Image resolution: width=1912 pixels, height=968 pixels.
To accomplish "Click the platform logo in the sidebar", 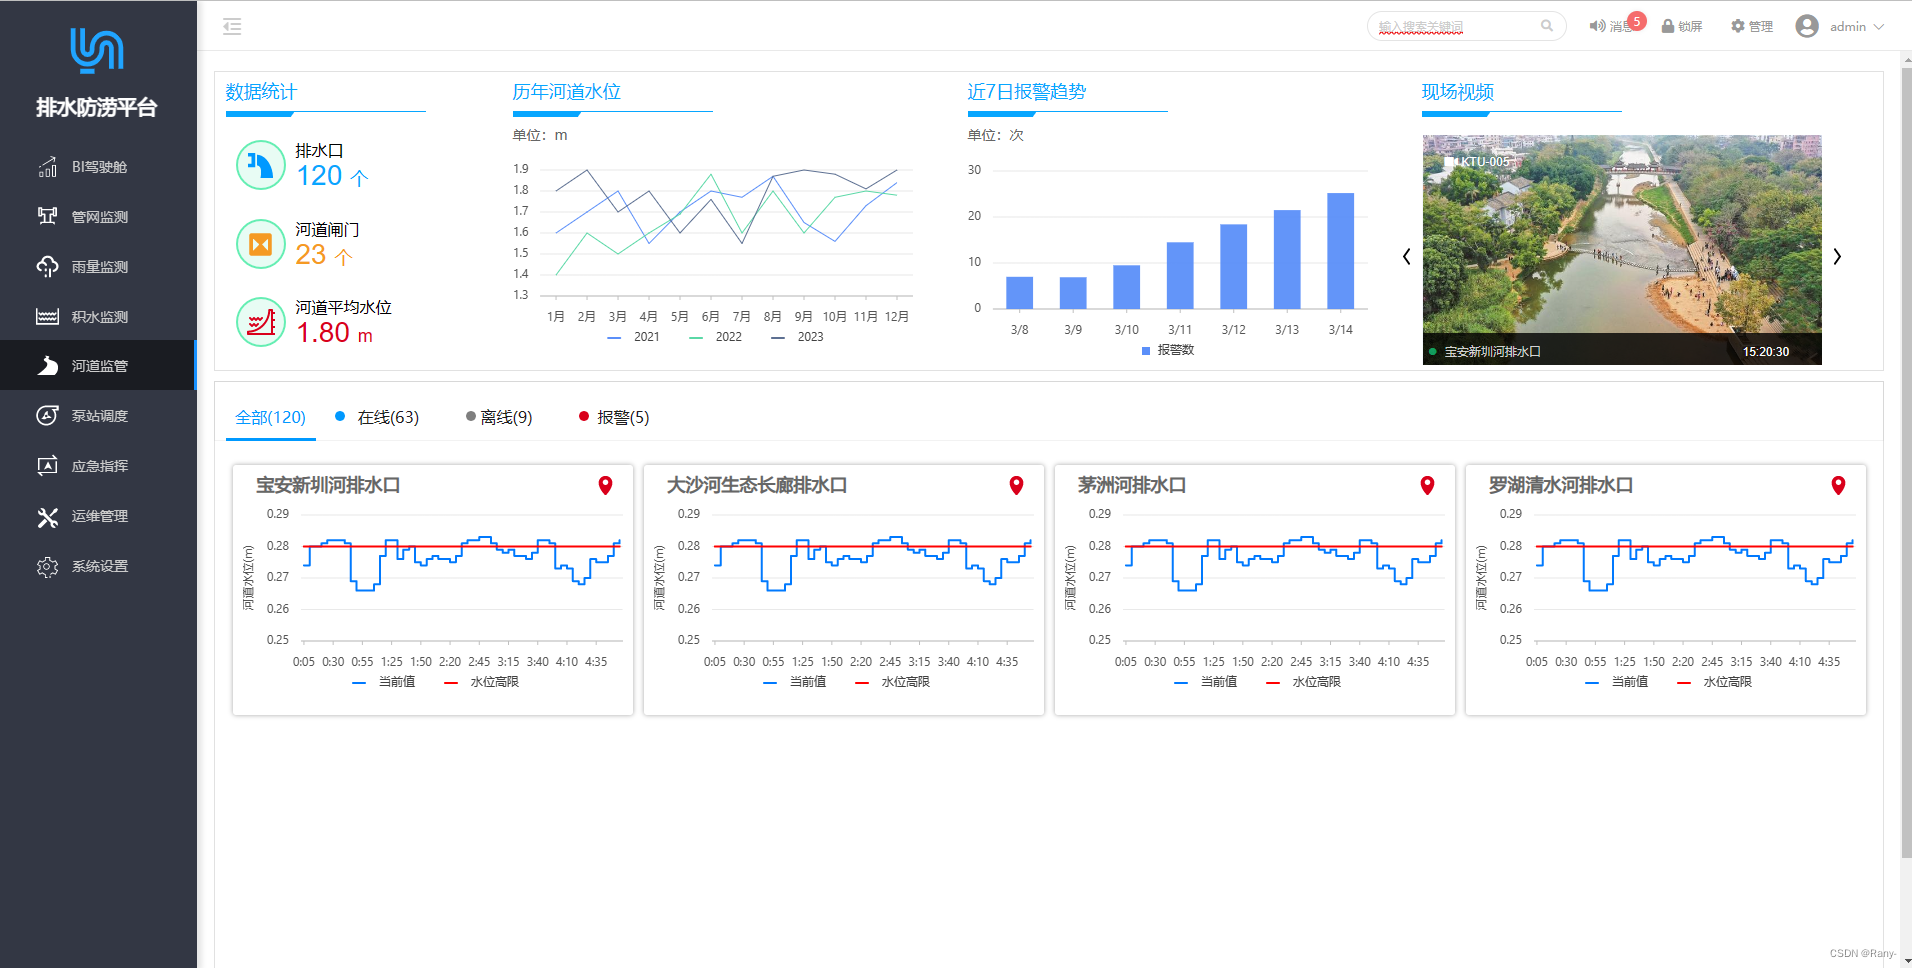I will click(x=97, y=50).
